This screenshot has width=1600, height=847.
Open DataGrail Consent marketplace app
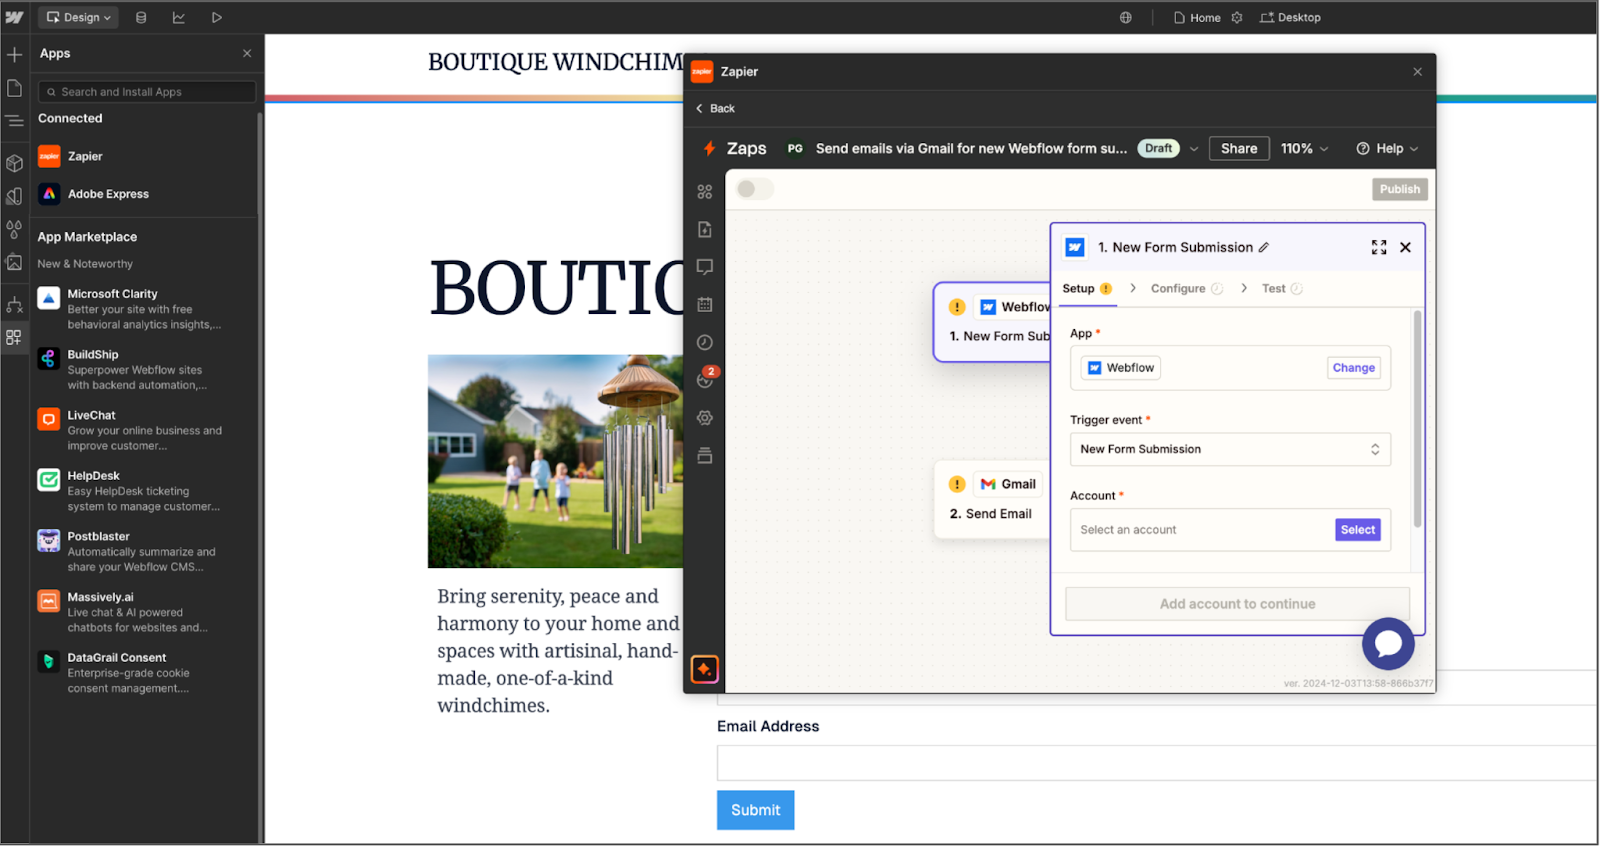[x=146, y=673]
